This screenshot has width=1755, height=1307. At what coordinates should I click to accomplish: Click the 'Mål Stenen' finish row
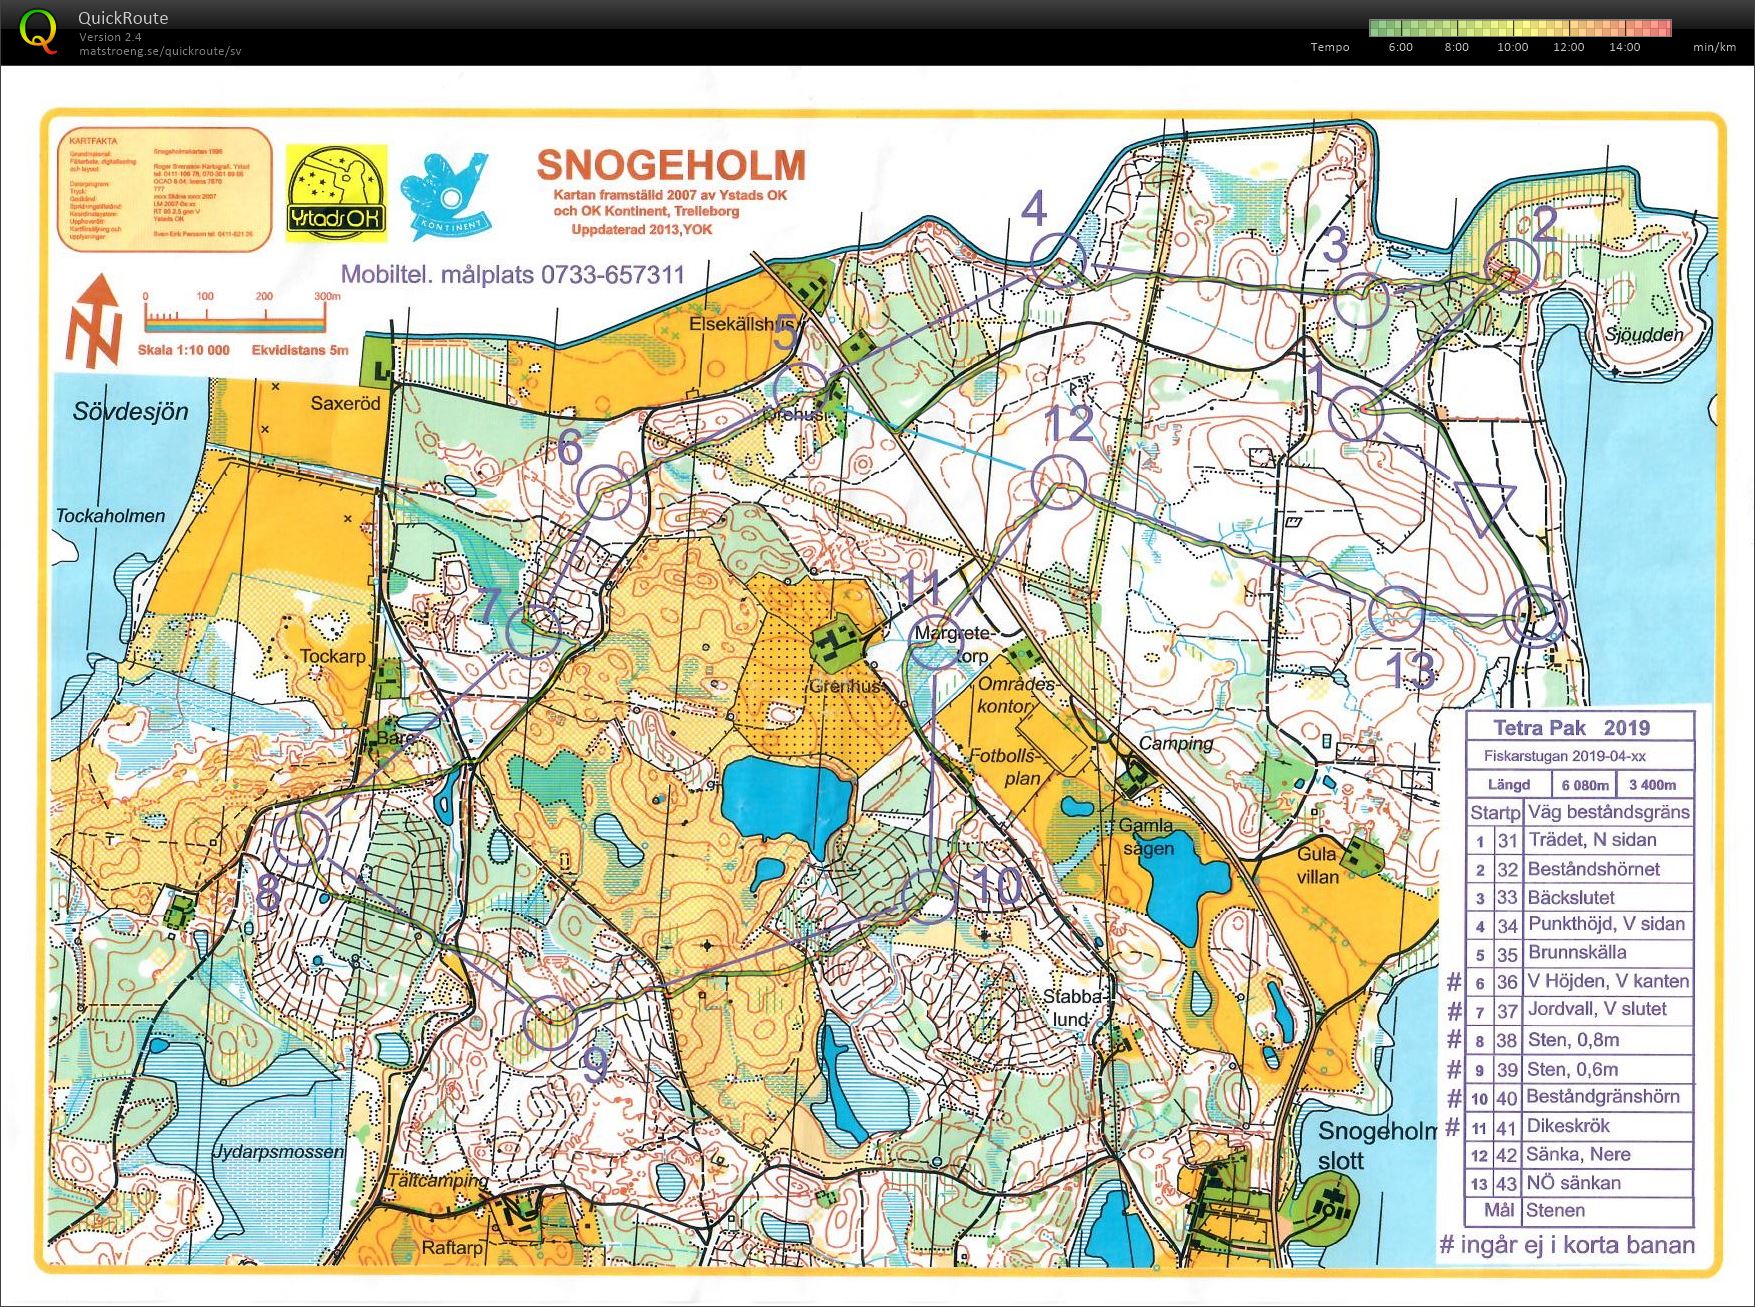click(x=1580, y=1211)
